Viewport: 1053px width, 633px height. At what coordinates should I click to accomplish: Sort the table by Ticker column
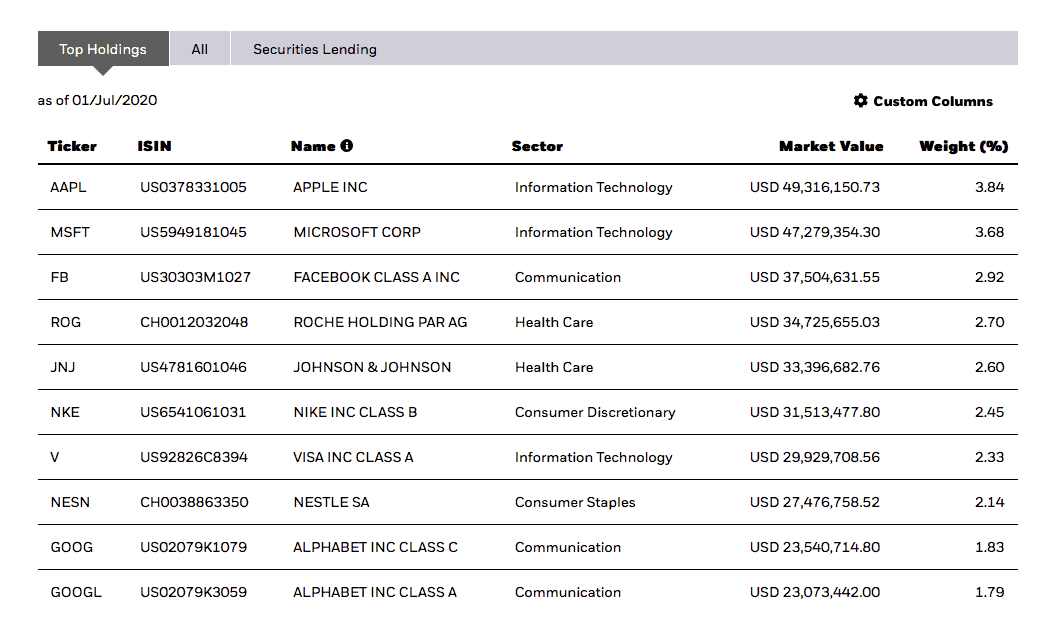(x=72, y=146)
